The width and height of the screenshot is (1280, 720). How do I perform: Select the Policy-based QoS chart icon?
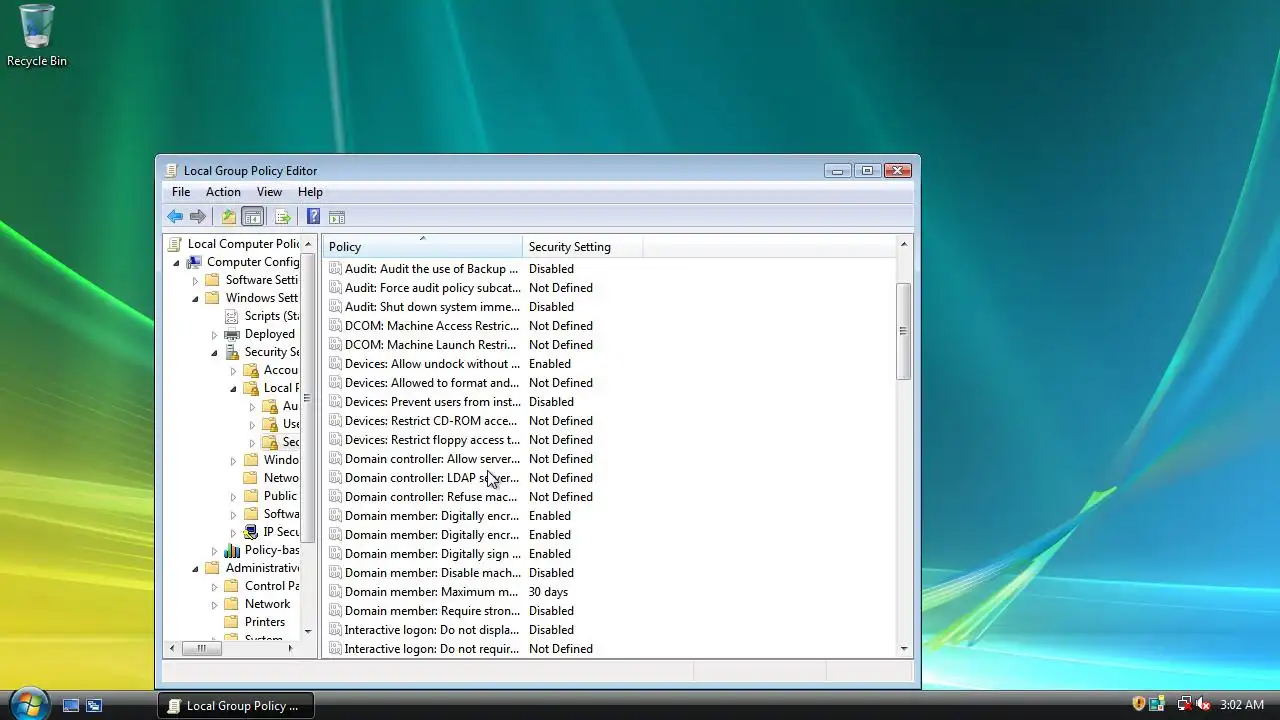point(232,550)
